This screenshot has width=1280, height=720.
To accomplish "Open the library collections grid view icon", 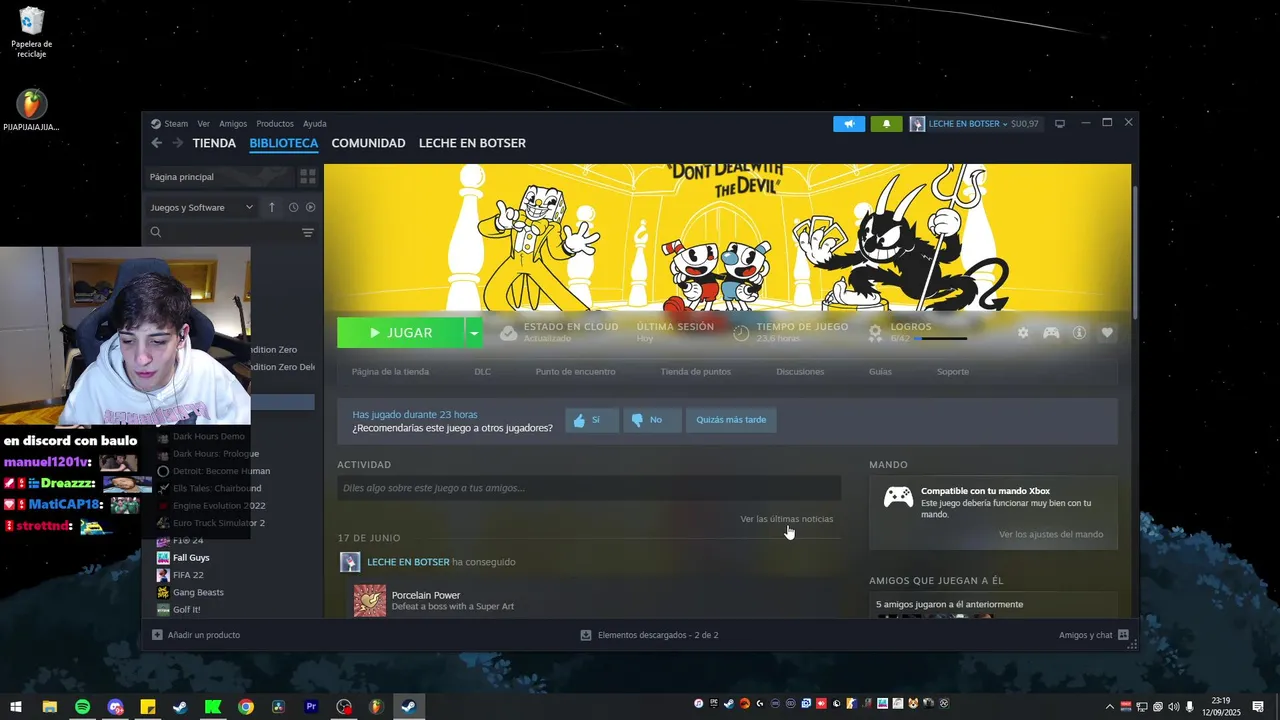I will point(308,177).
